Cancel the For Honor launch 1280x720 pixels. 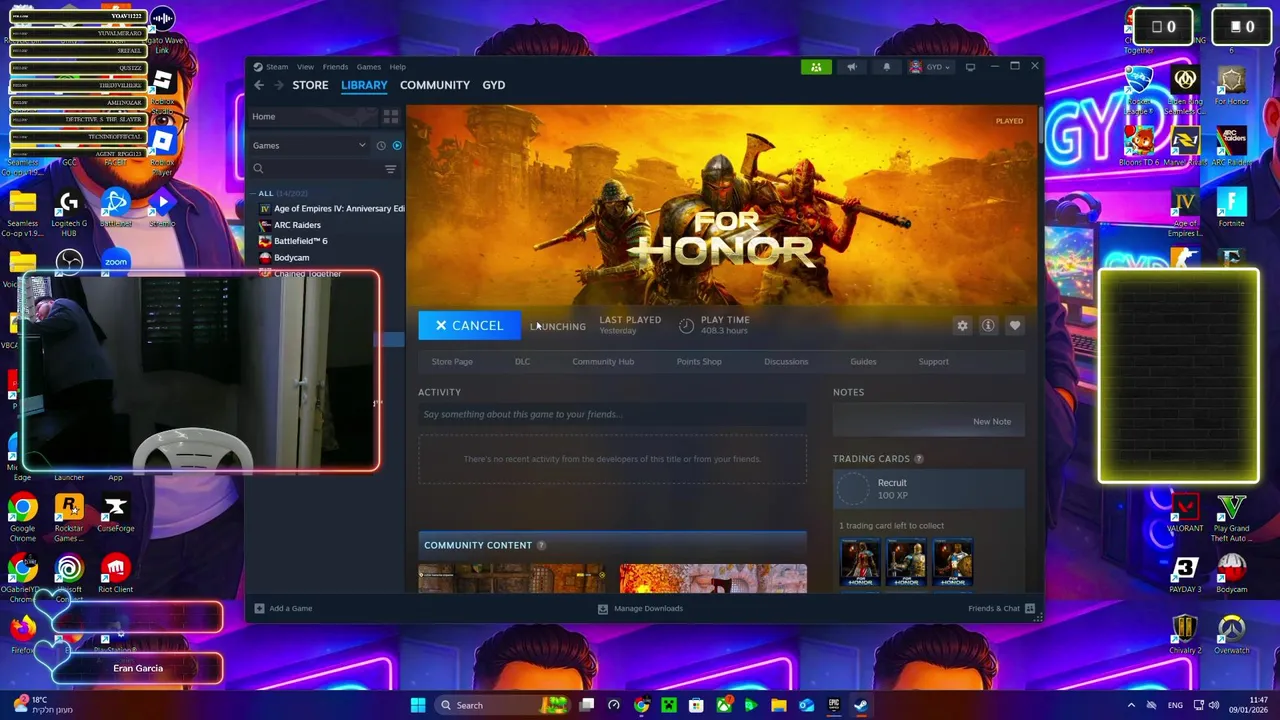pos(469,325)
